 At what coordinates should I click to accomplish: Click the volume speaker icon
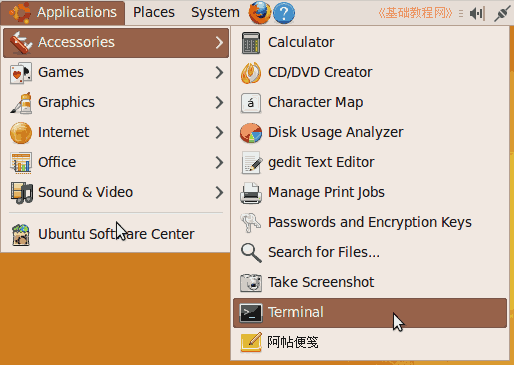coord(477,13)
